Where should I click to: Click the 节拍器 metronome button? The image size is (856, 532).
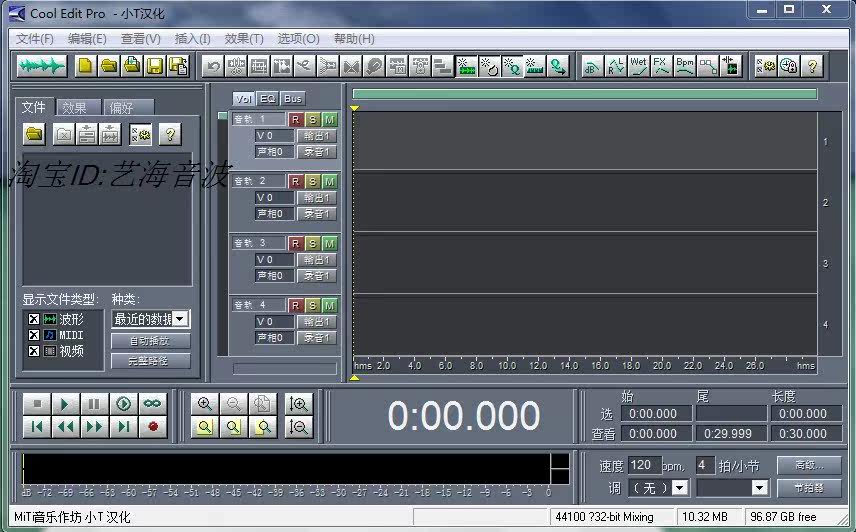(x=809, y=487)
